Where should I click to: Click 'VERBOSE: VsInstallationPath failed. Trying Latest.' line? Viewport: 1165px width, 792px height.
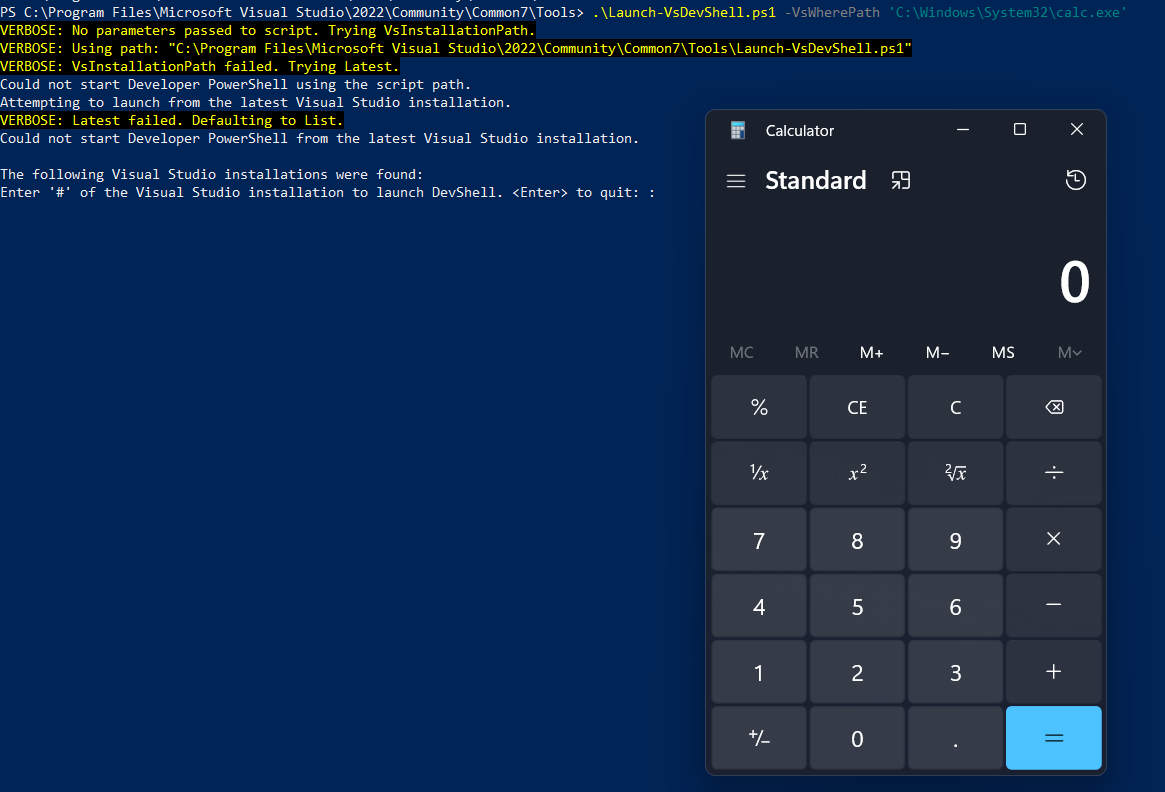(x=200, y=66)
